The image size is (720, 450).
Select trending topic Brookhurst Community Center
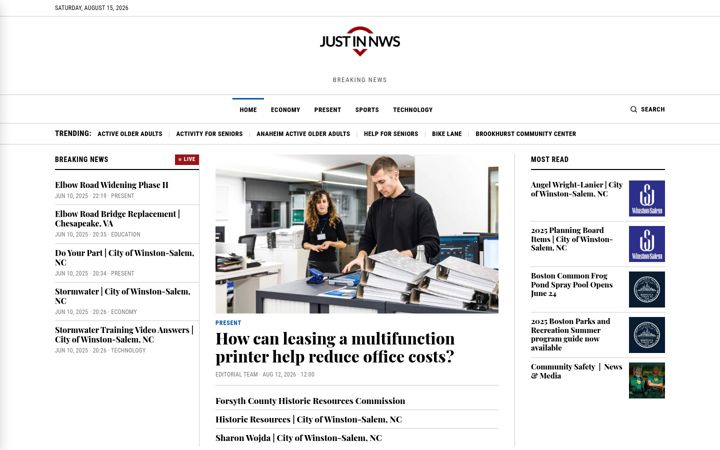pyautogui.click(x=526, y=134)
